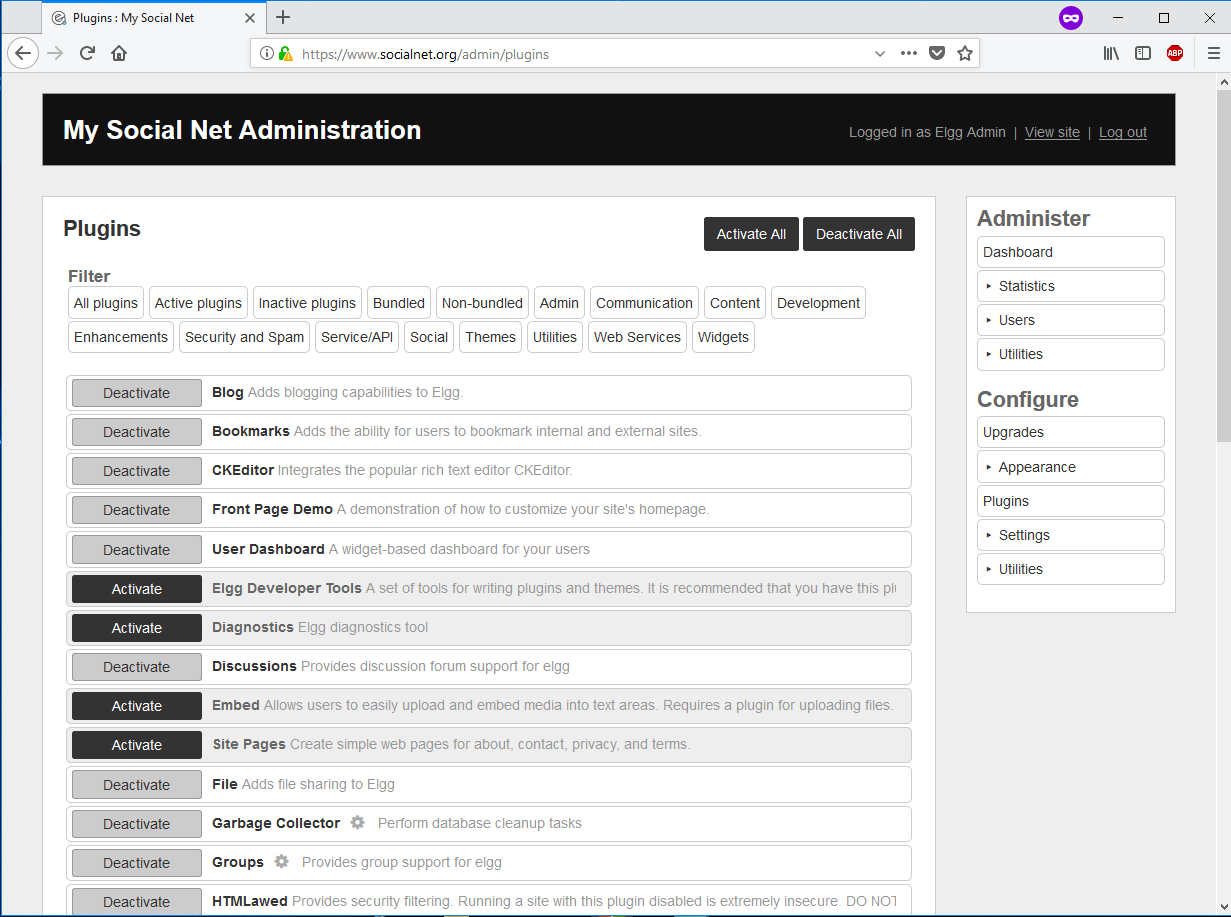1231x917 pixels.
Task: Select the Themes filter
Action: pyautogui.click(x=490, y=337)
